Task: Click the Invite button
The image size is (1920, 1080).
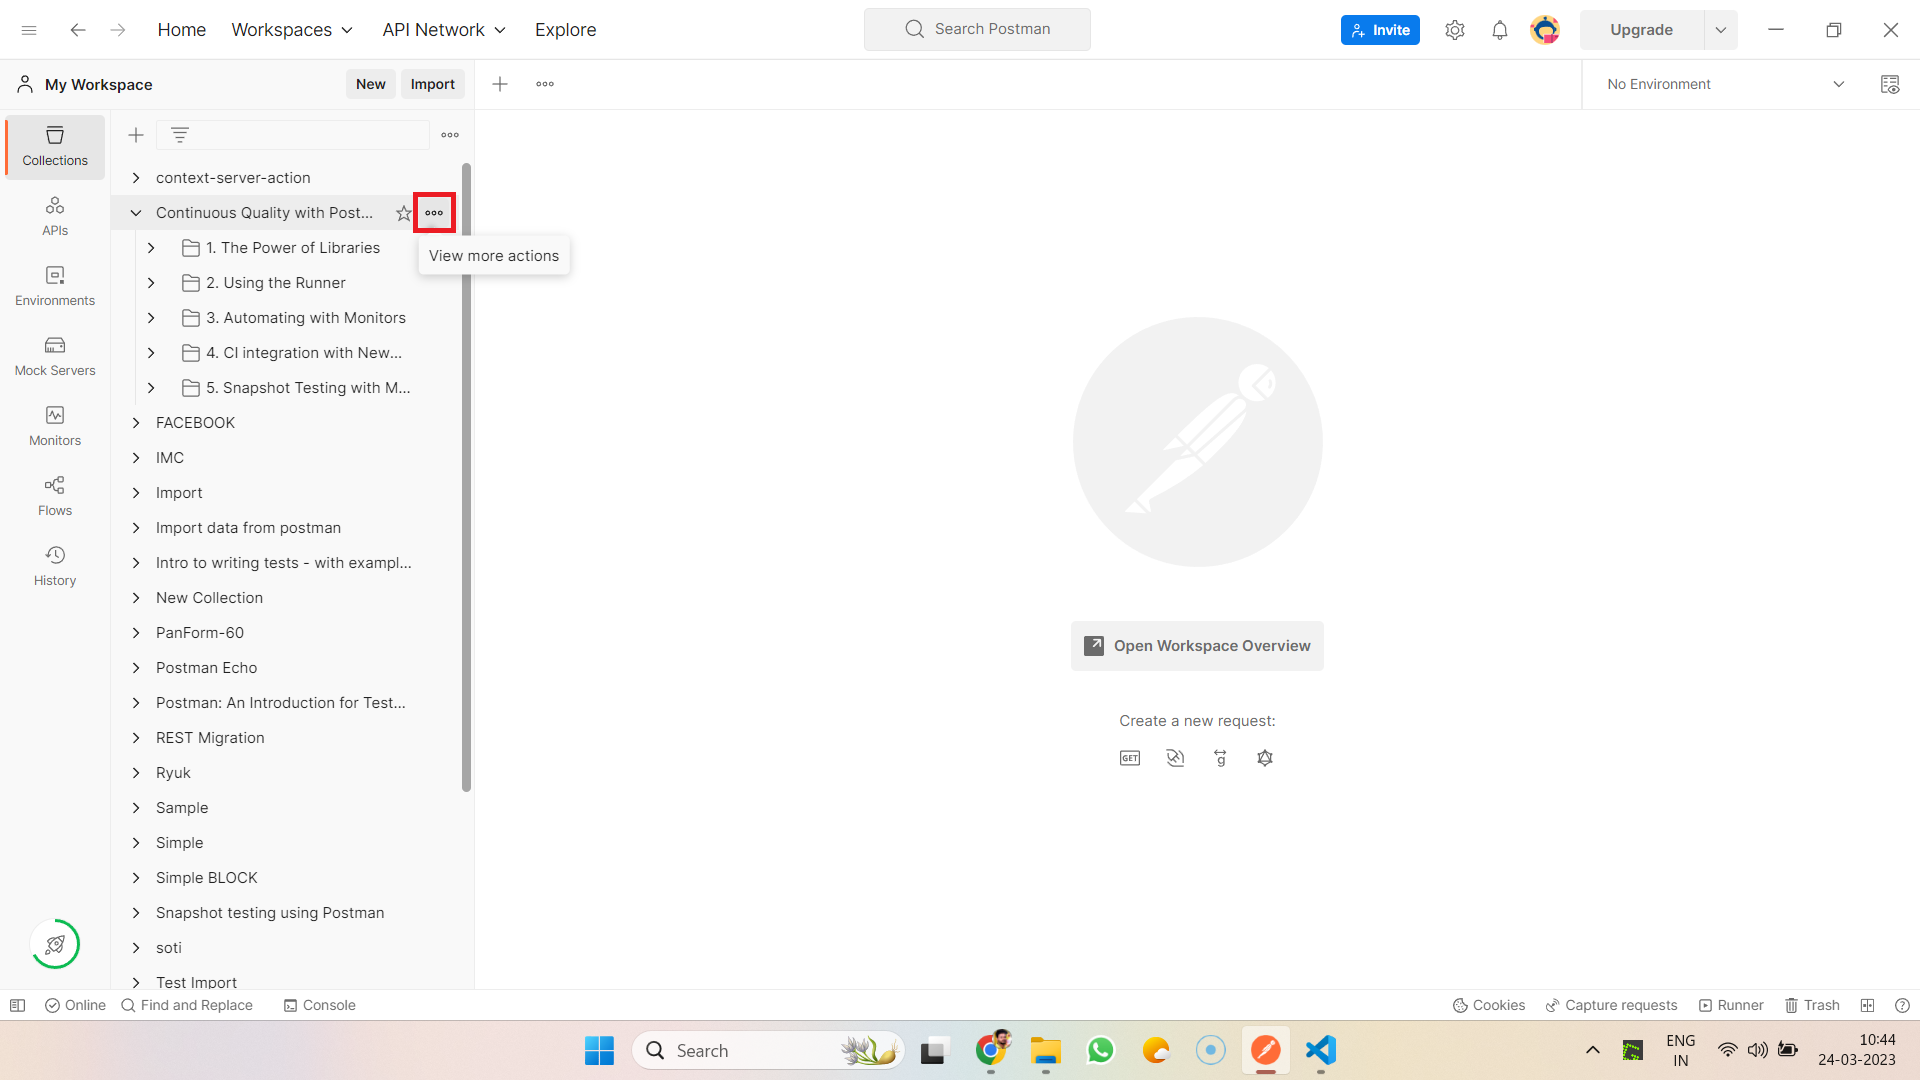Action: [x=1380, y=30]
